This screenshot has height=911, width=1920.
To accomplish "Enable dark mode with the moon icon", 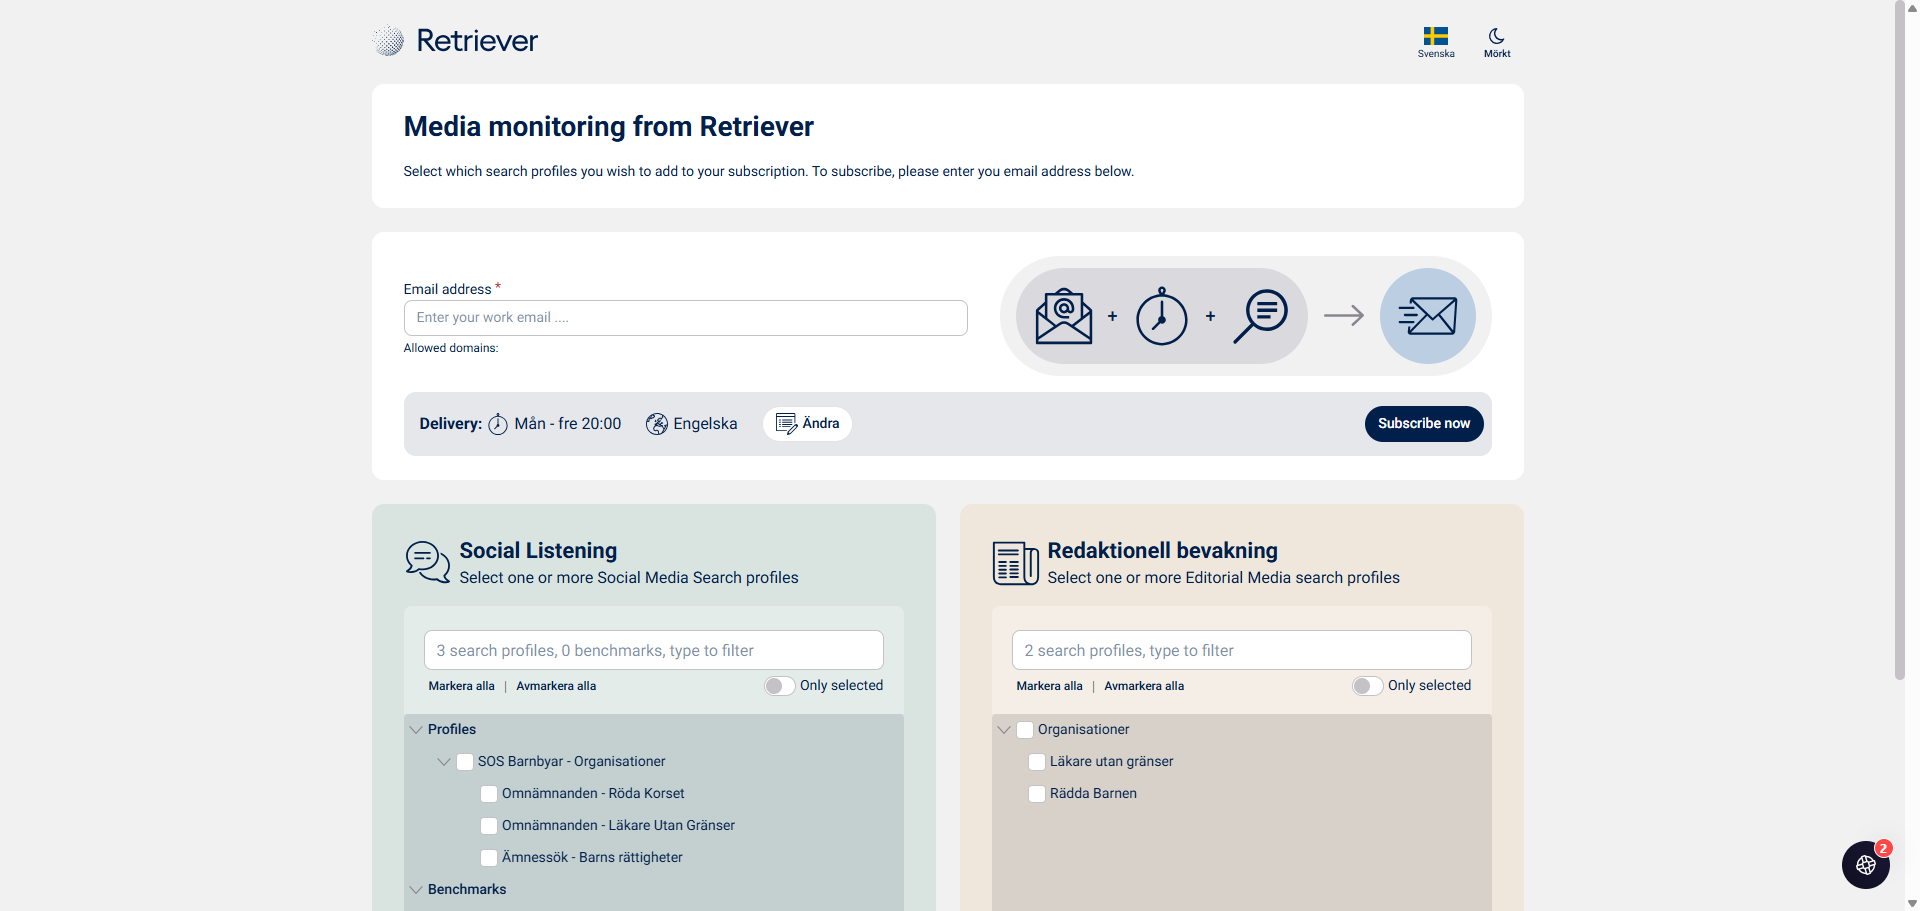I will coord(1497,36).
